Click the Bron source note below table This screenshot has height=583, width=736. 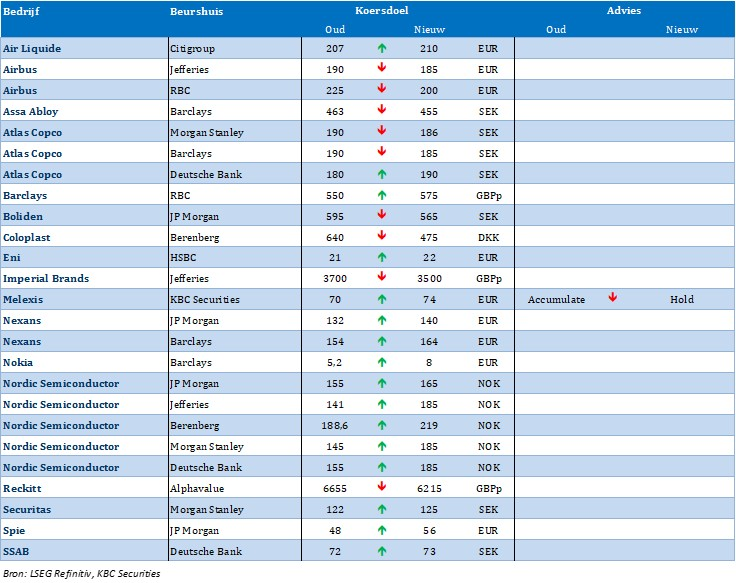click(x=80, y=573)
